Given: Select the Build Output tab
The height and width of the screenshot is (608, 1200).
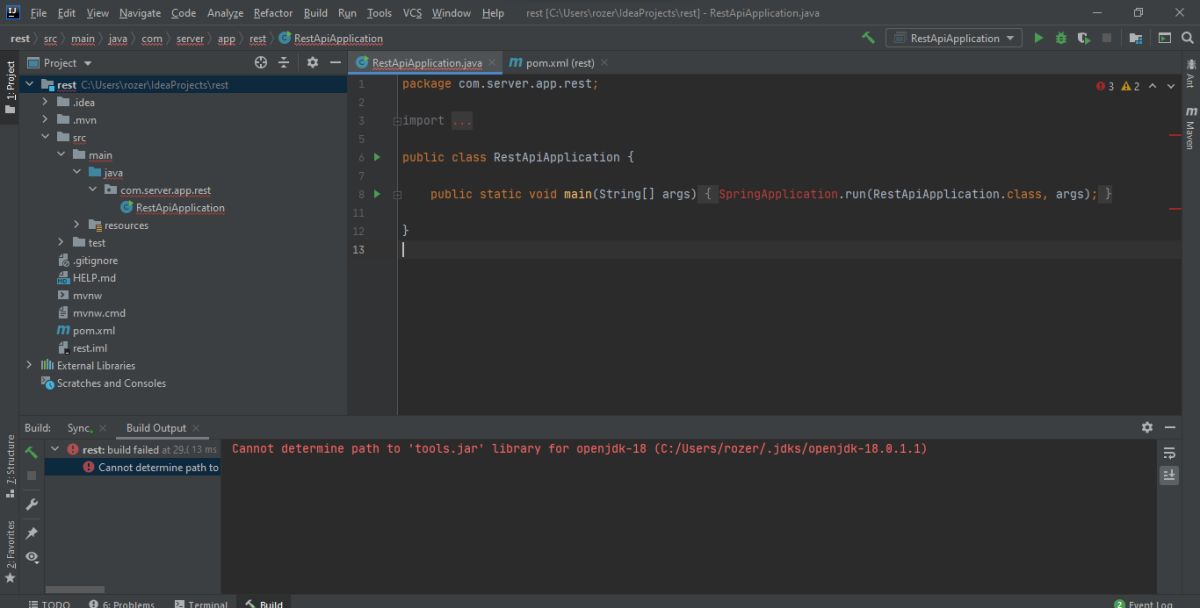Looking at the screenshot, I should click(156, 428).
